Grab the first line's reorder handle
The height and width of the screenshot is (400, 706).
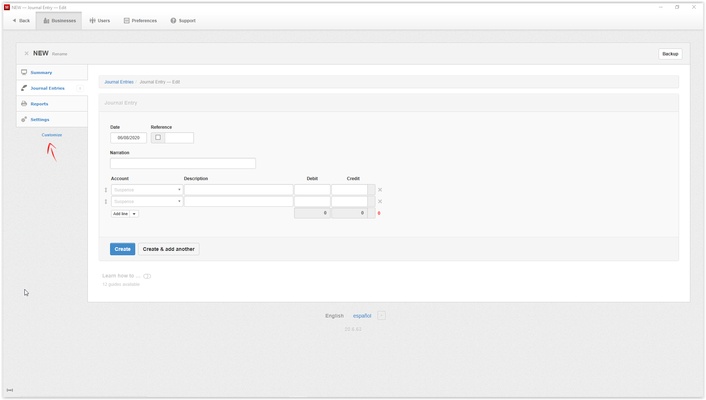106,190
